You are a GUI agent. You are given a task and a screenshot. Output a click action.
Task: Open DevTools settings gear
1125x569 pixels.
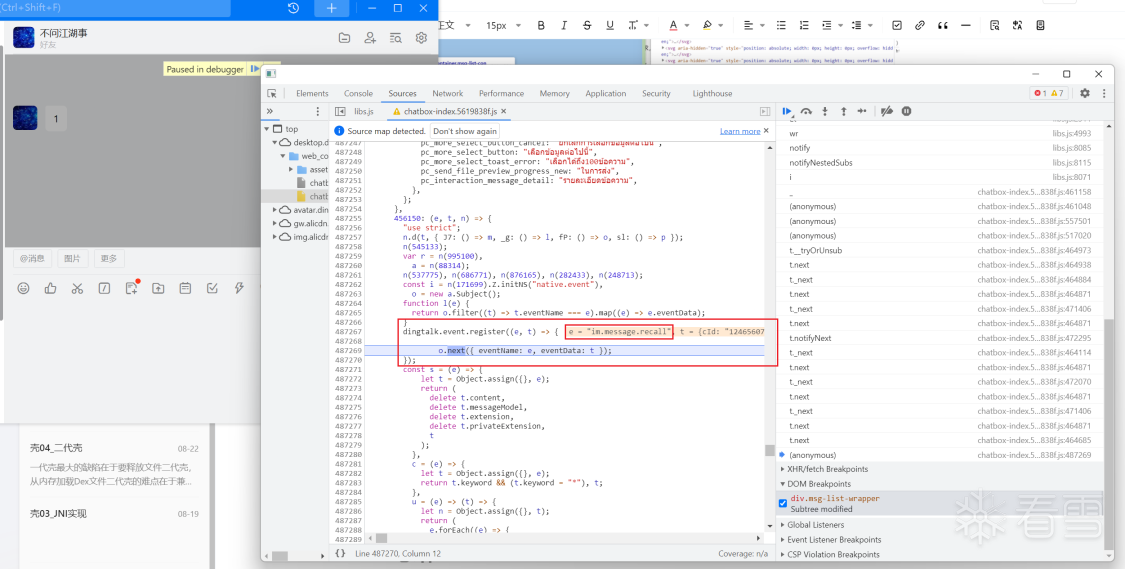coord(1086,93)
